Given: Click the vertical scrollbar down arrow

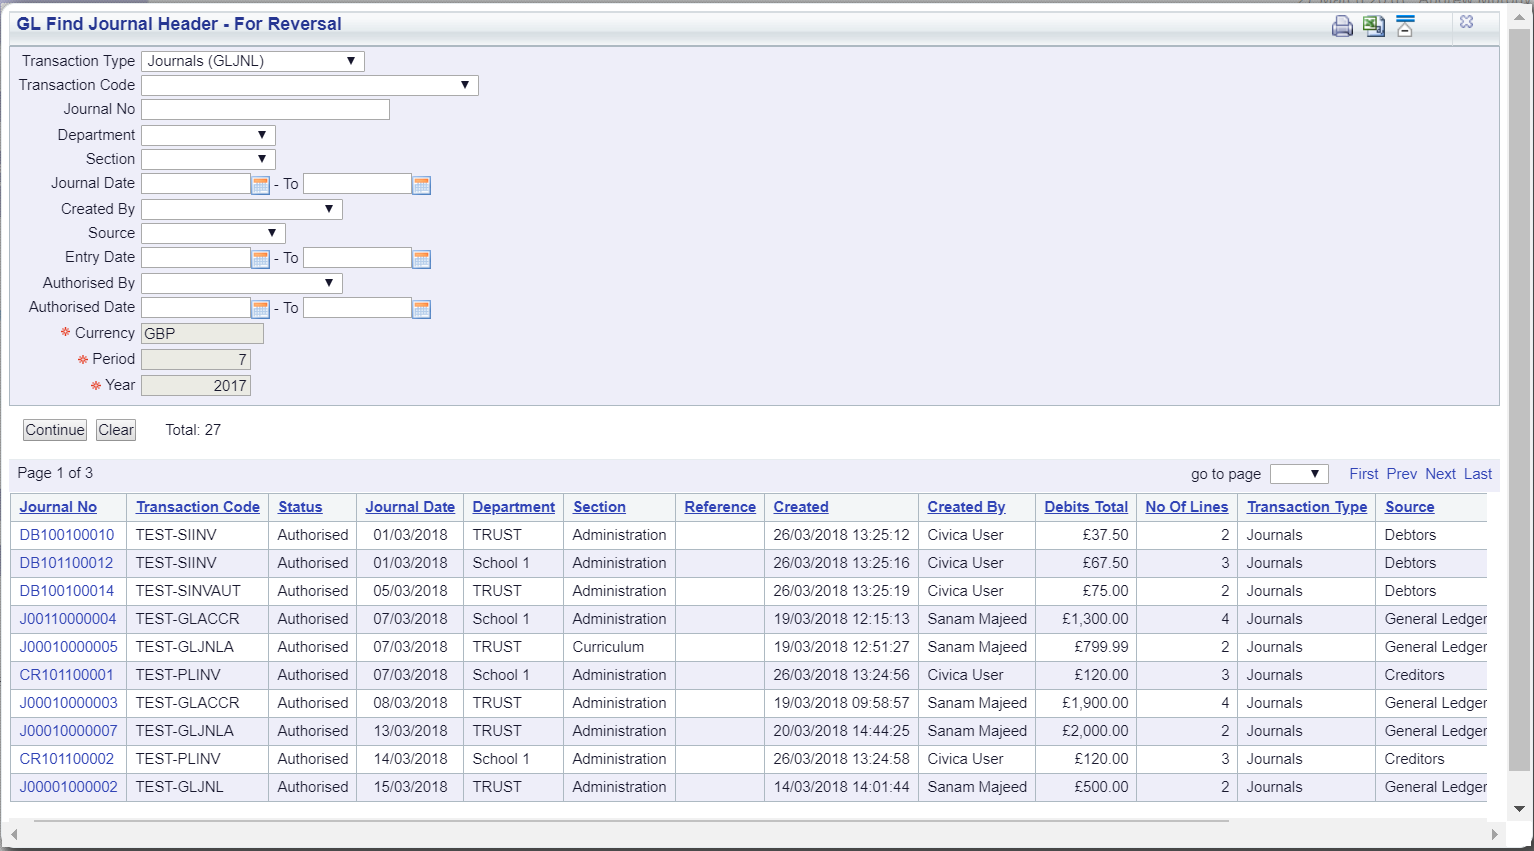Looking at the screenshot, I should click(x=1519, y=809).
